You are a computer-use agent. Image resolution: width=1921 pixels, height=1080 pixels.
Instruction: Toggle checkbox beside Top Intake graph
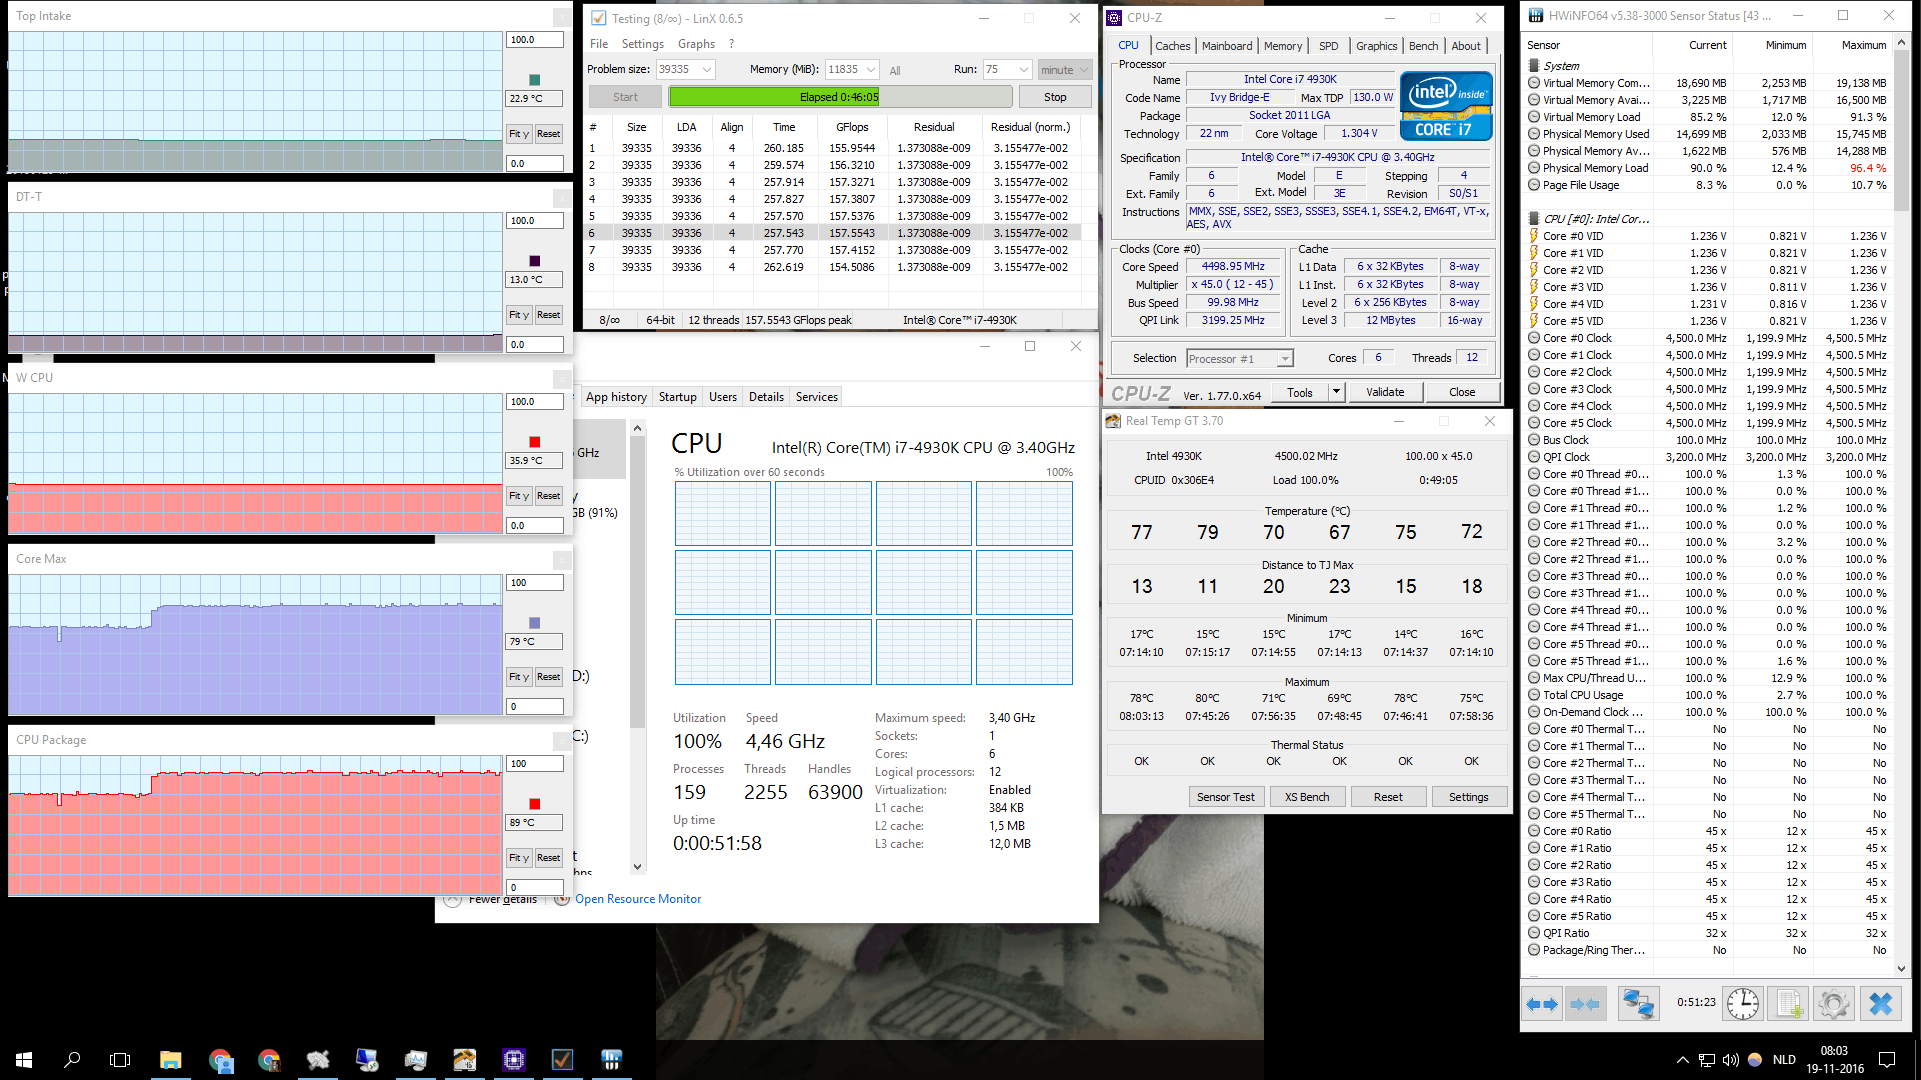(x=562, y=17)
